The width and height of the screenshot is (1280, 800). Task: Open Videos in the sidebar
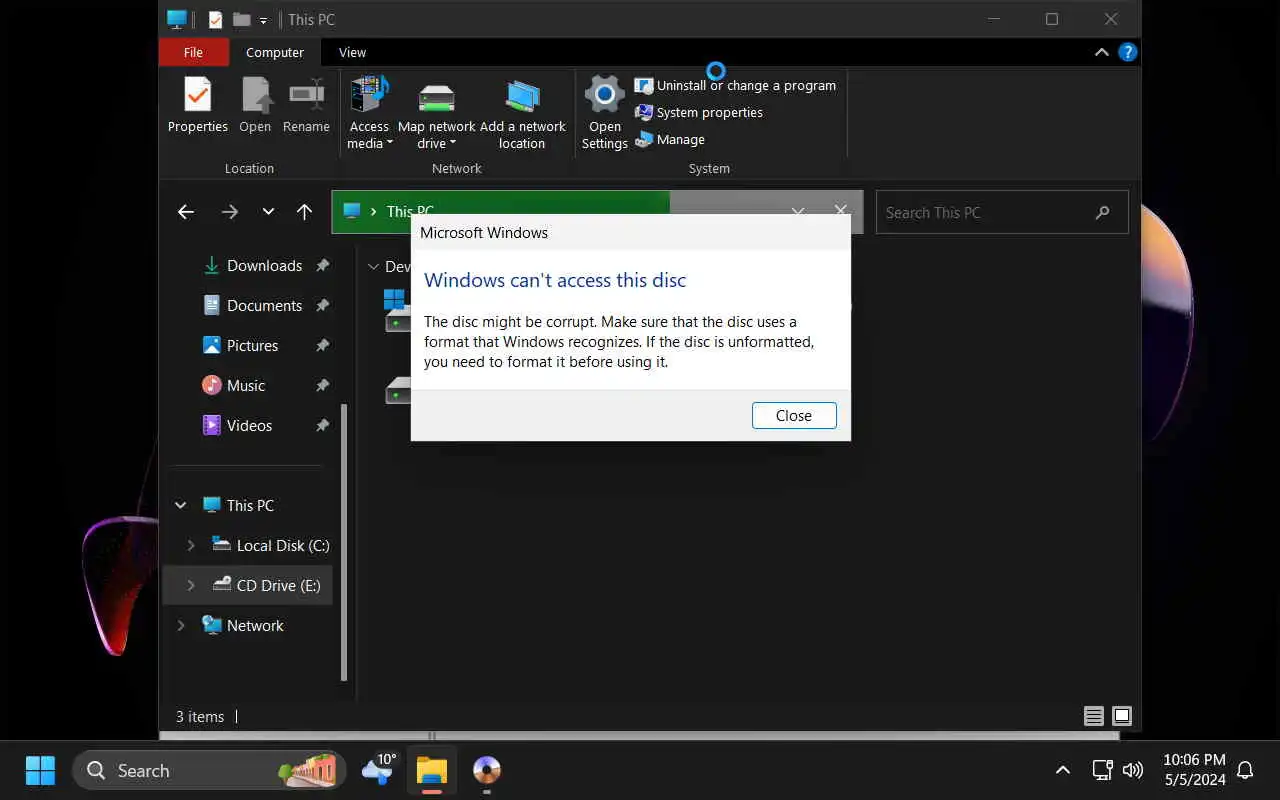point(238,425)
